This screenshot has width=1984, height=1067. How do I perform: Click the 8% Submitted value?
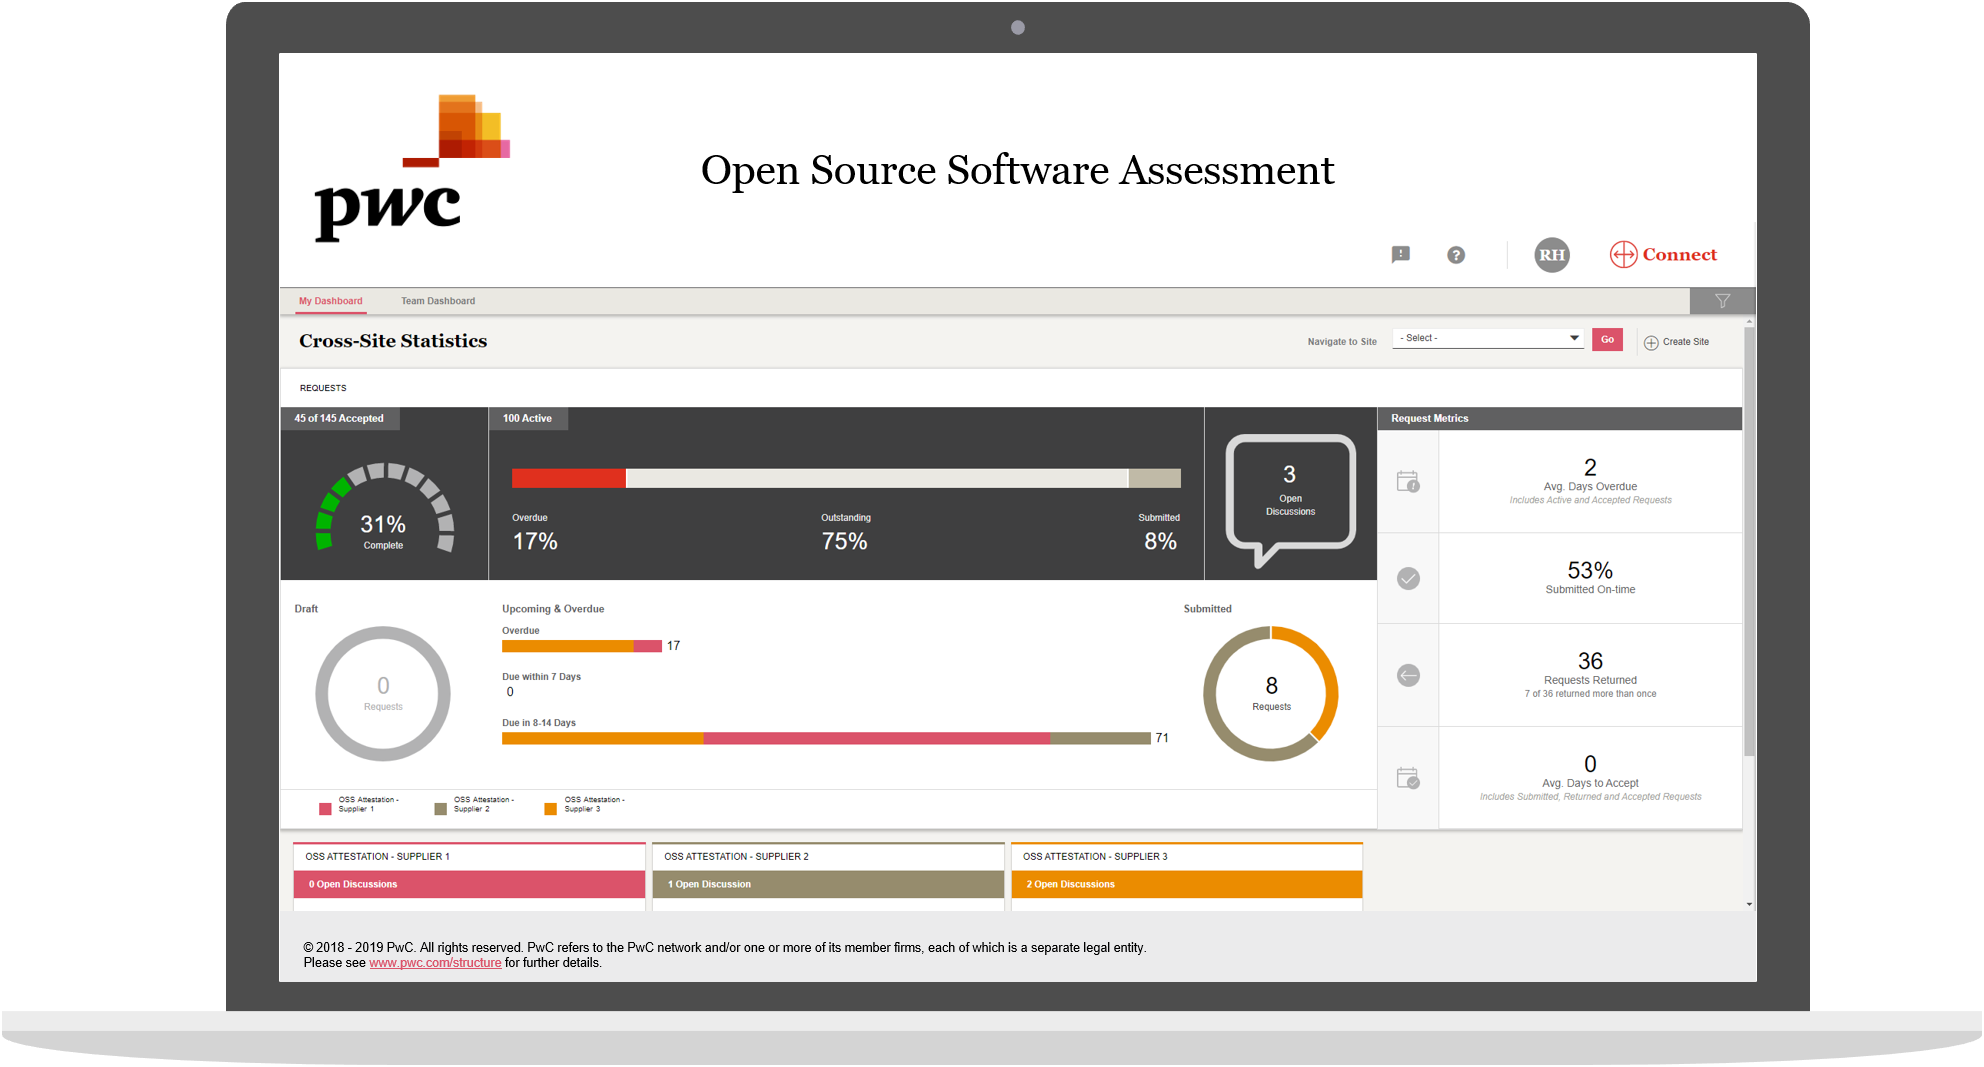coord(1160,541)
